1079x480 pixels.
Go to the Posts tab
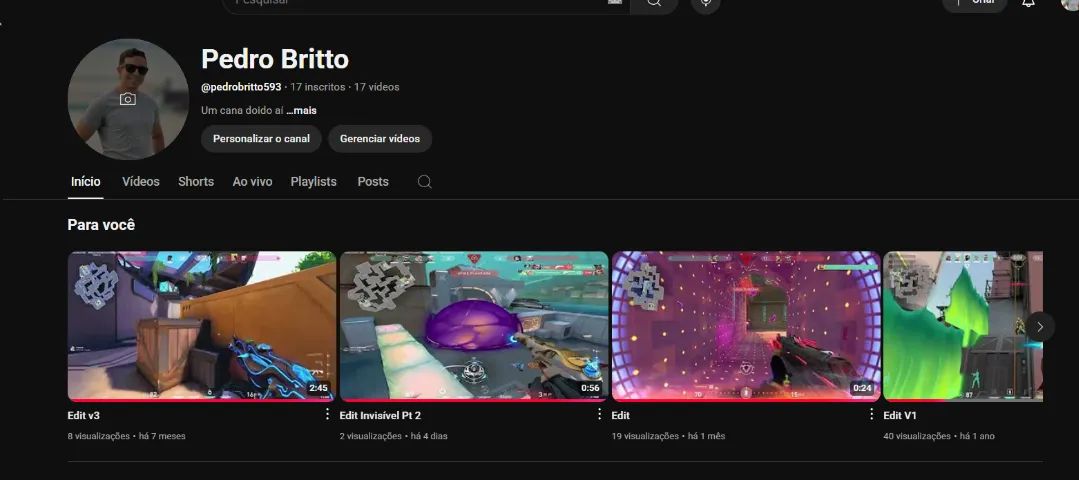click(373, 182)
